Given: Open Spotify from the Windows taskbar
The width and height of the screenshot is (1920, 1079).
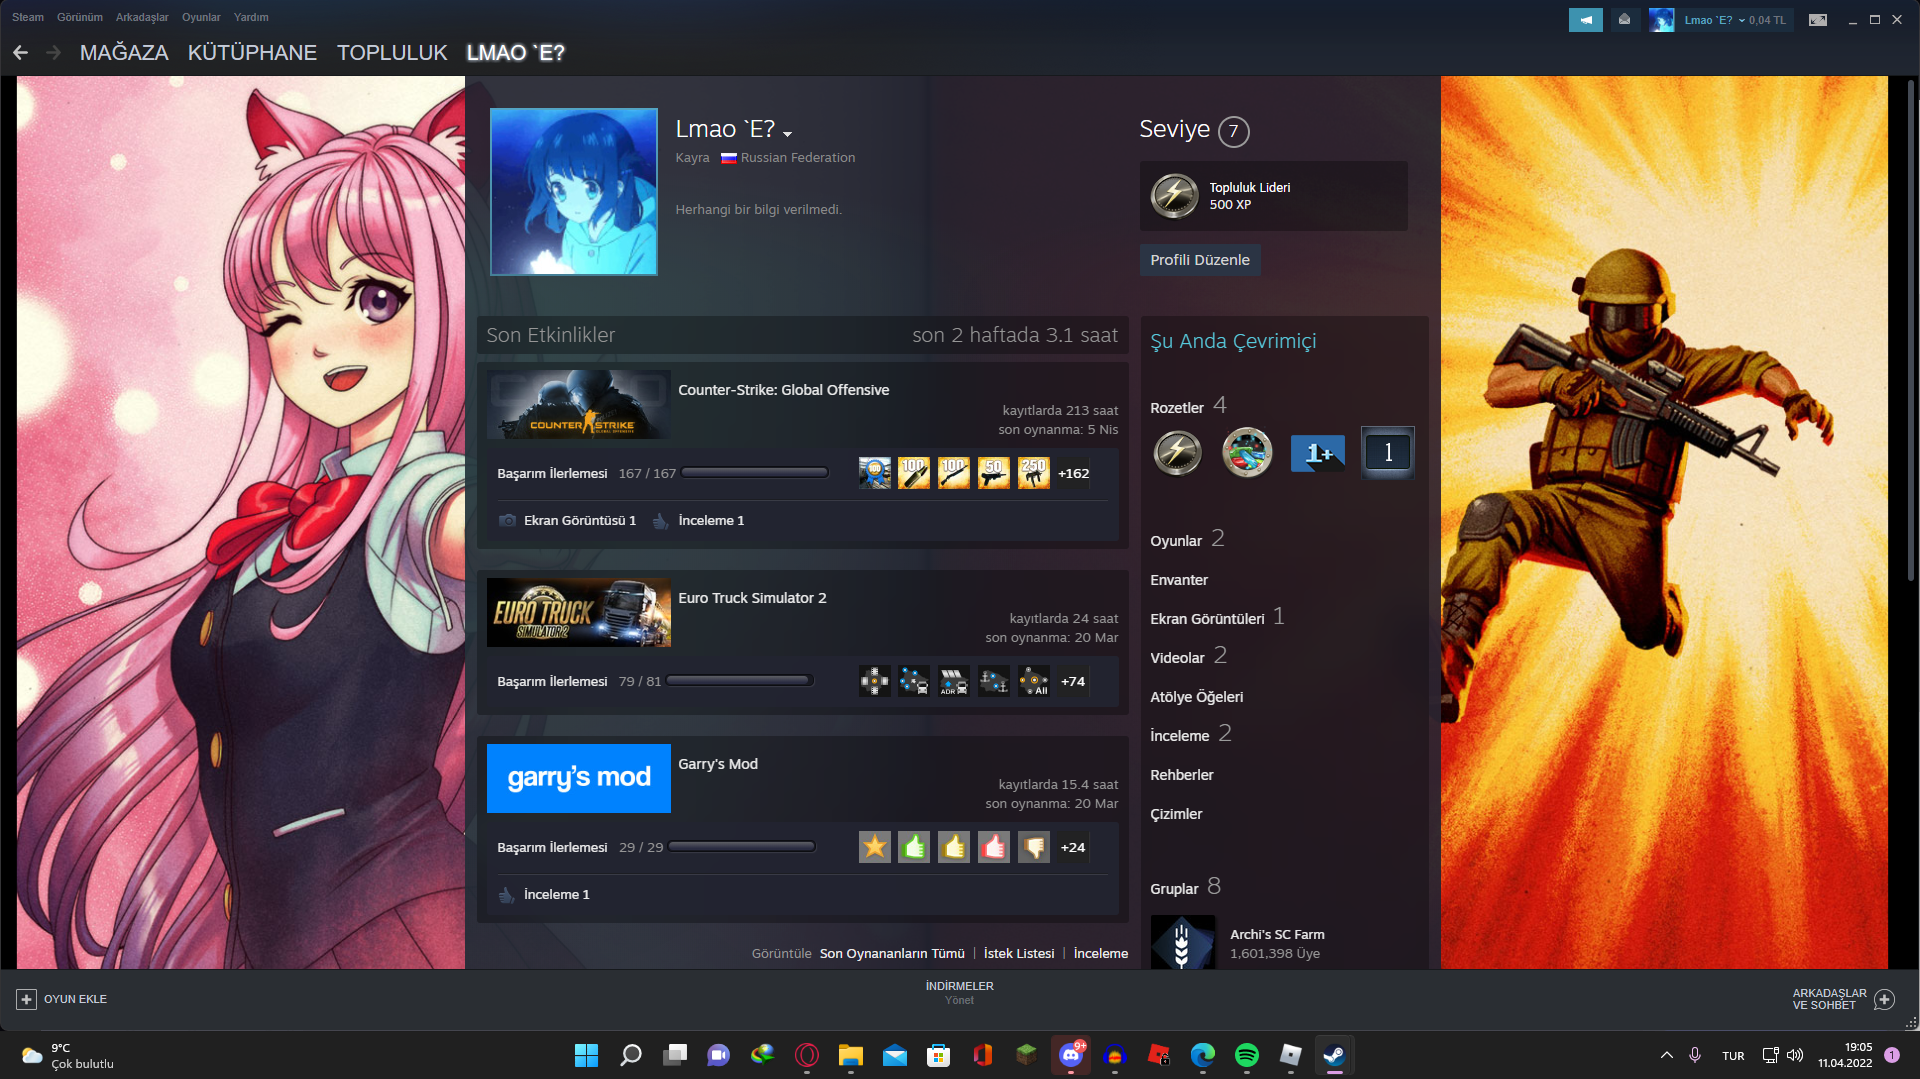Looking at the screenshot, I should [1247, 1055].
